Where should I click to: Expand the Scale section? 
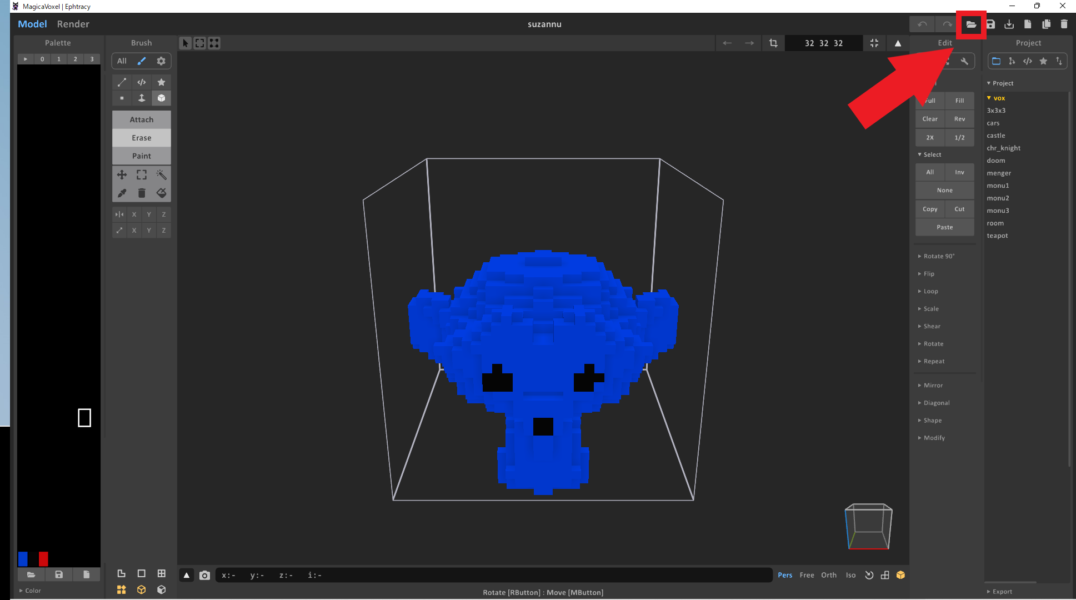click(x=928, y=309)
